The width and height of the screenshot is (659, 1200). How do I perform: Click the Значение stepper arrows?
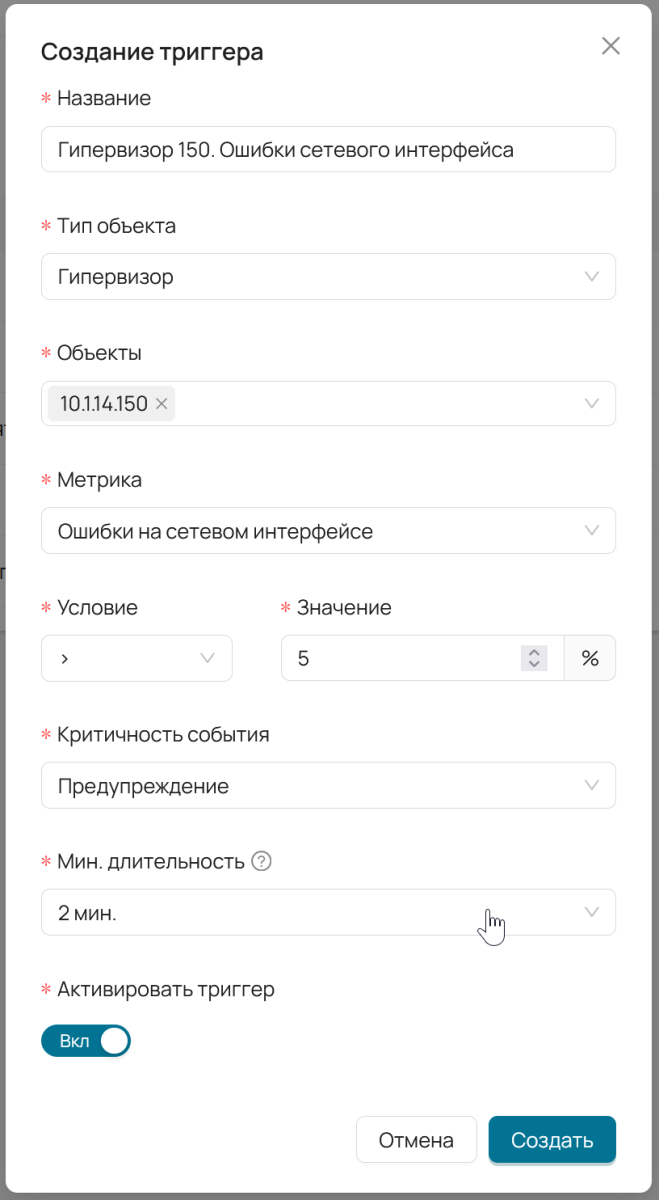click(534, 658)
